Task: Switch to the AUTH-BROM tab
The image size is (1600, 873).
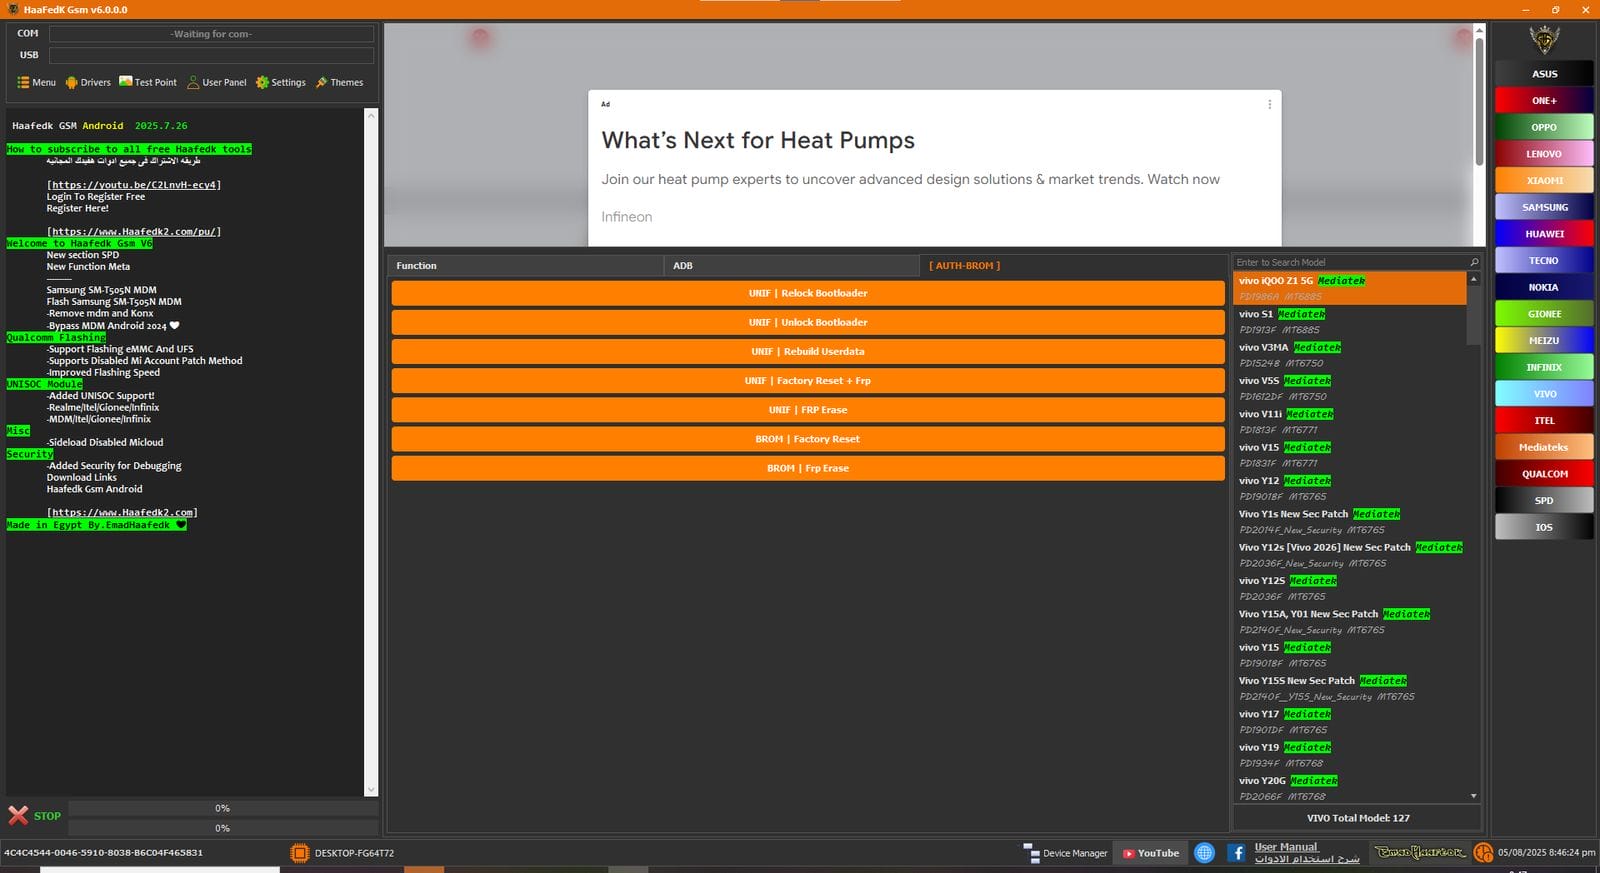Action: point(964,266)
